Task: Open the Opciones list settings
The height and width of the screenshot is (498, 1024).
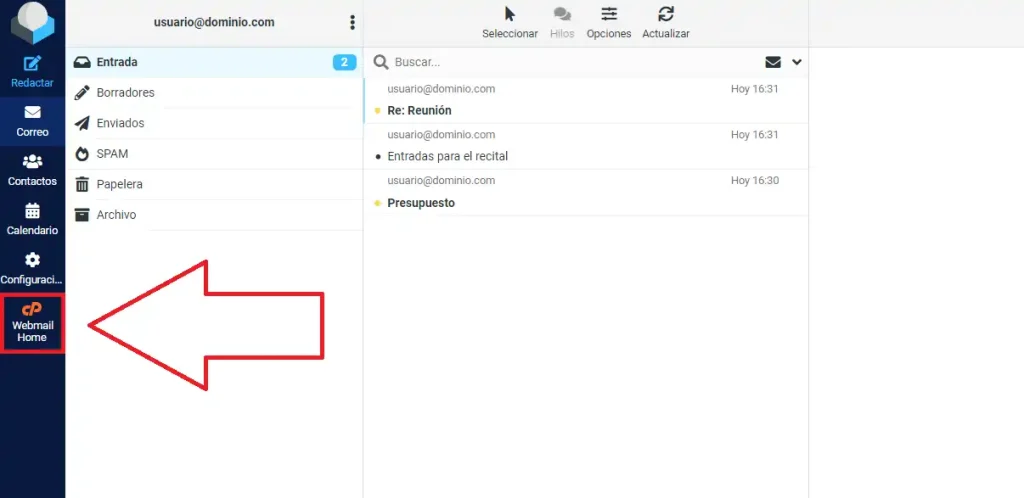Action: point(608,22)
